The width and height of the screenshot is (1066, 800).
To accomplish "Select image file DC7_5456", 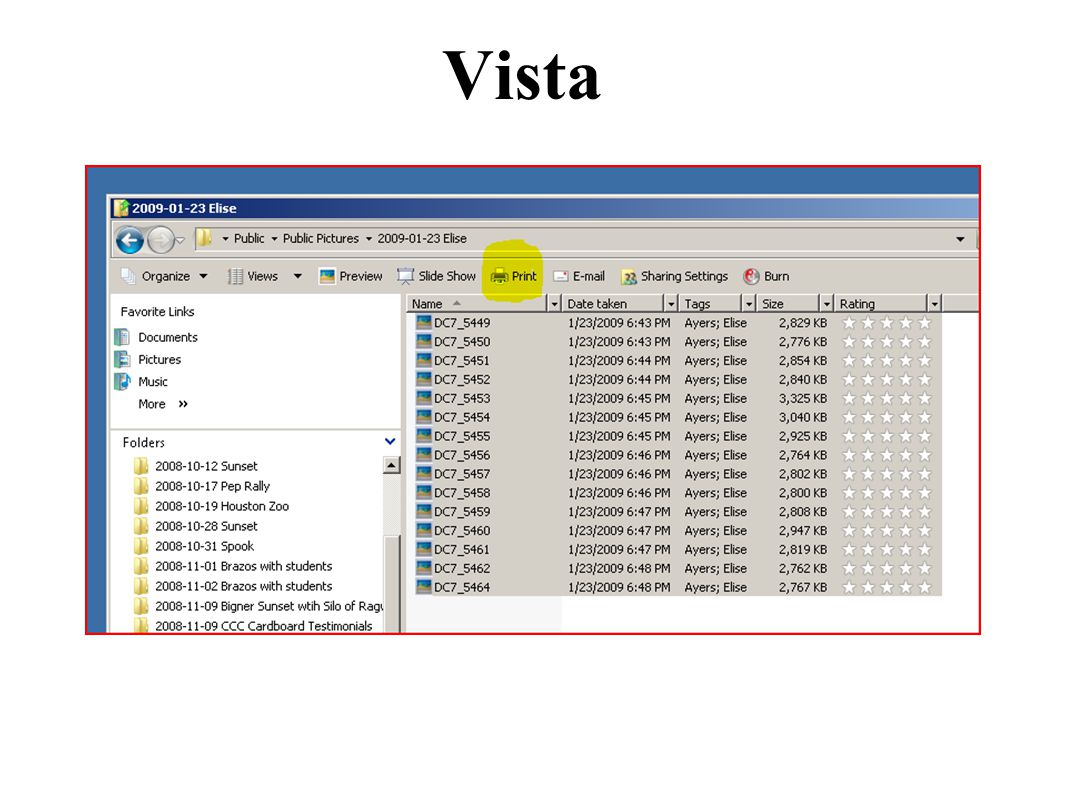I will coord(453,455).
